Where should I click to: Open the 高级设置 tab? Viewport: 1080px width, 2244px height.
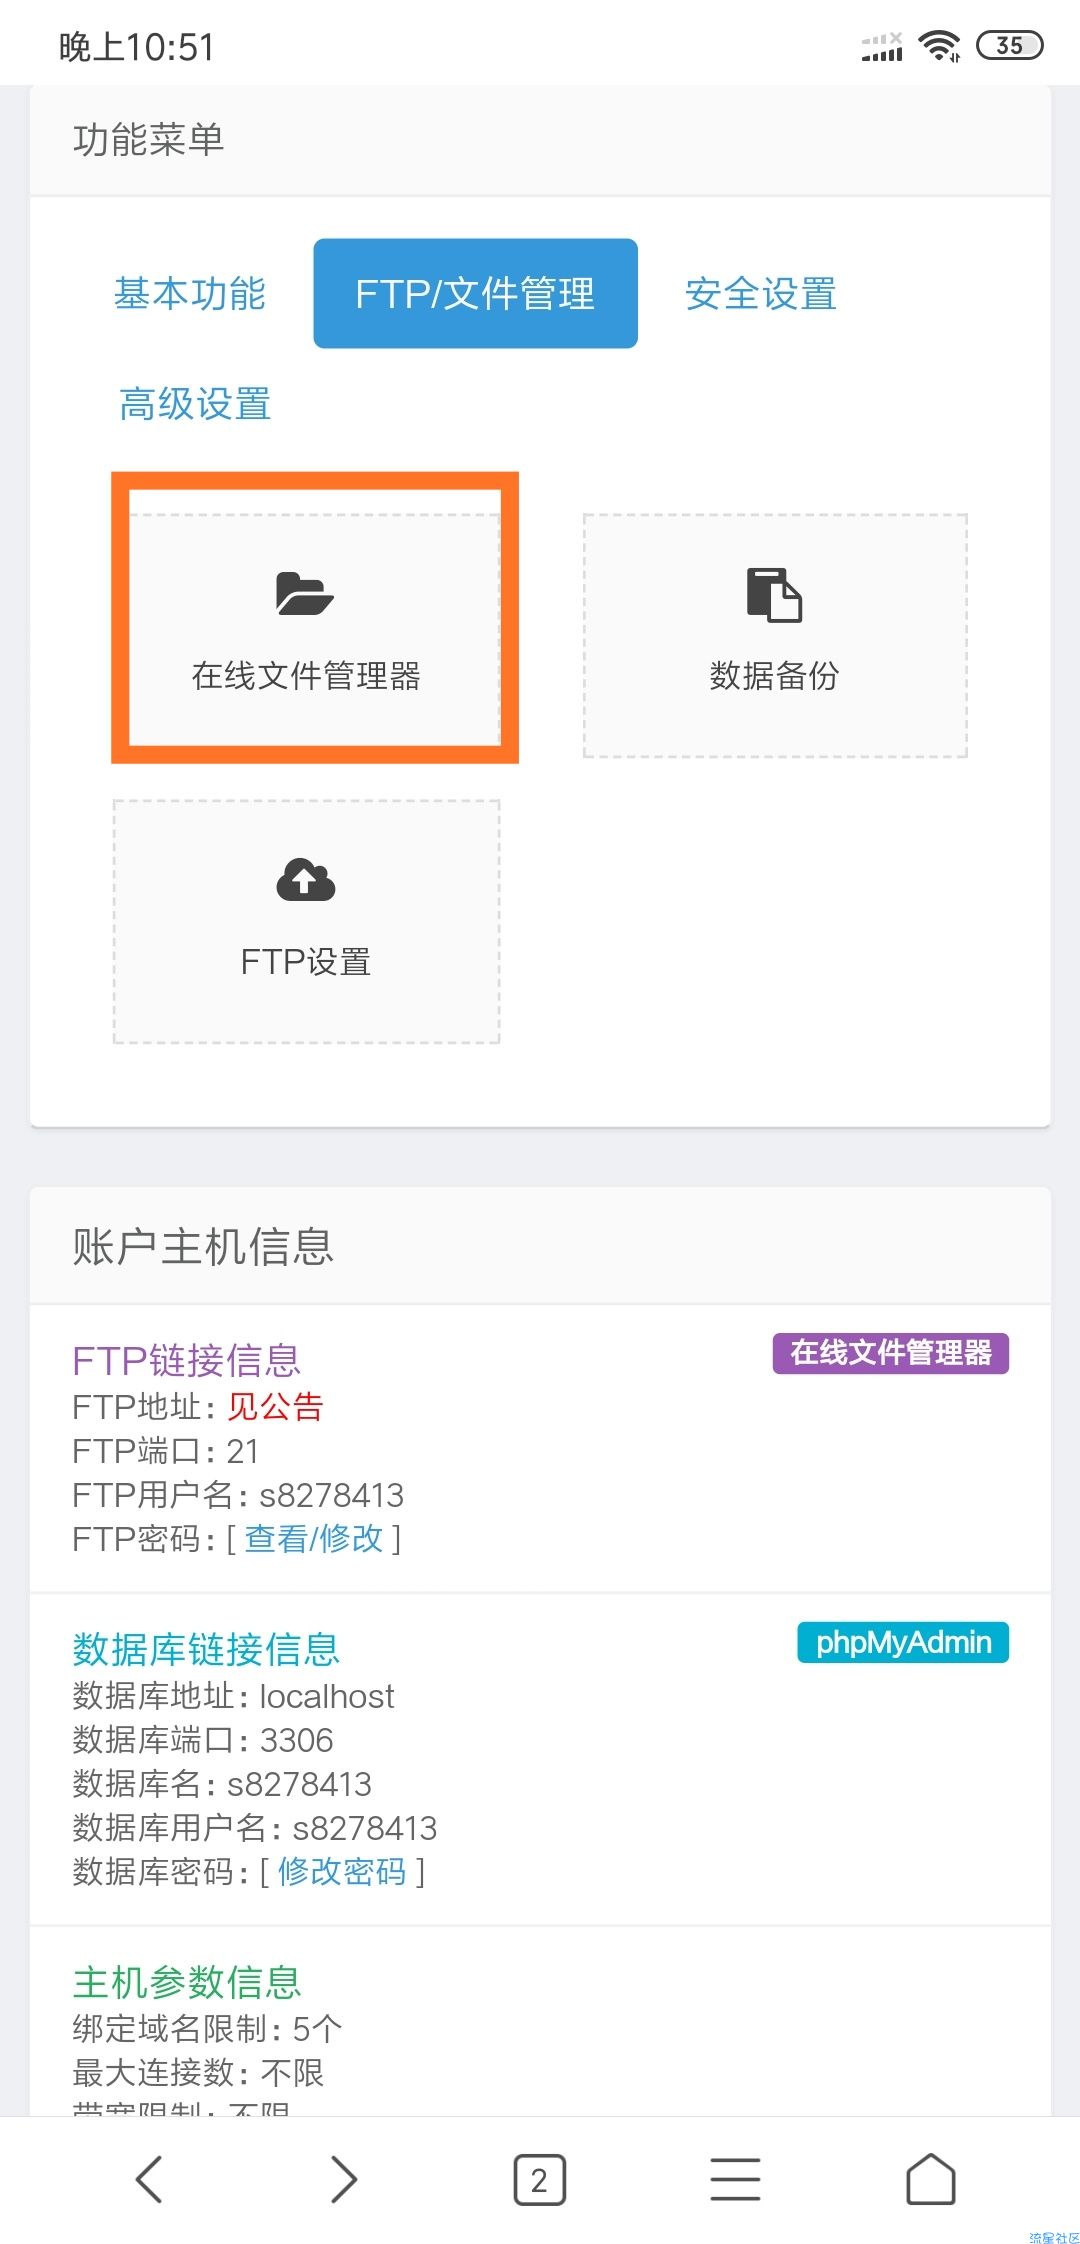[x=195, y=404]
